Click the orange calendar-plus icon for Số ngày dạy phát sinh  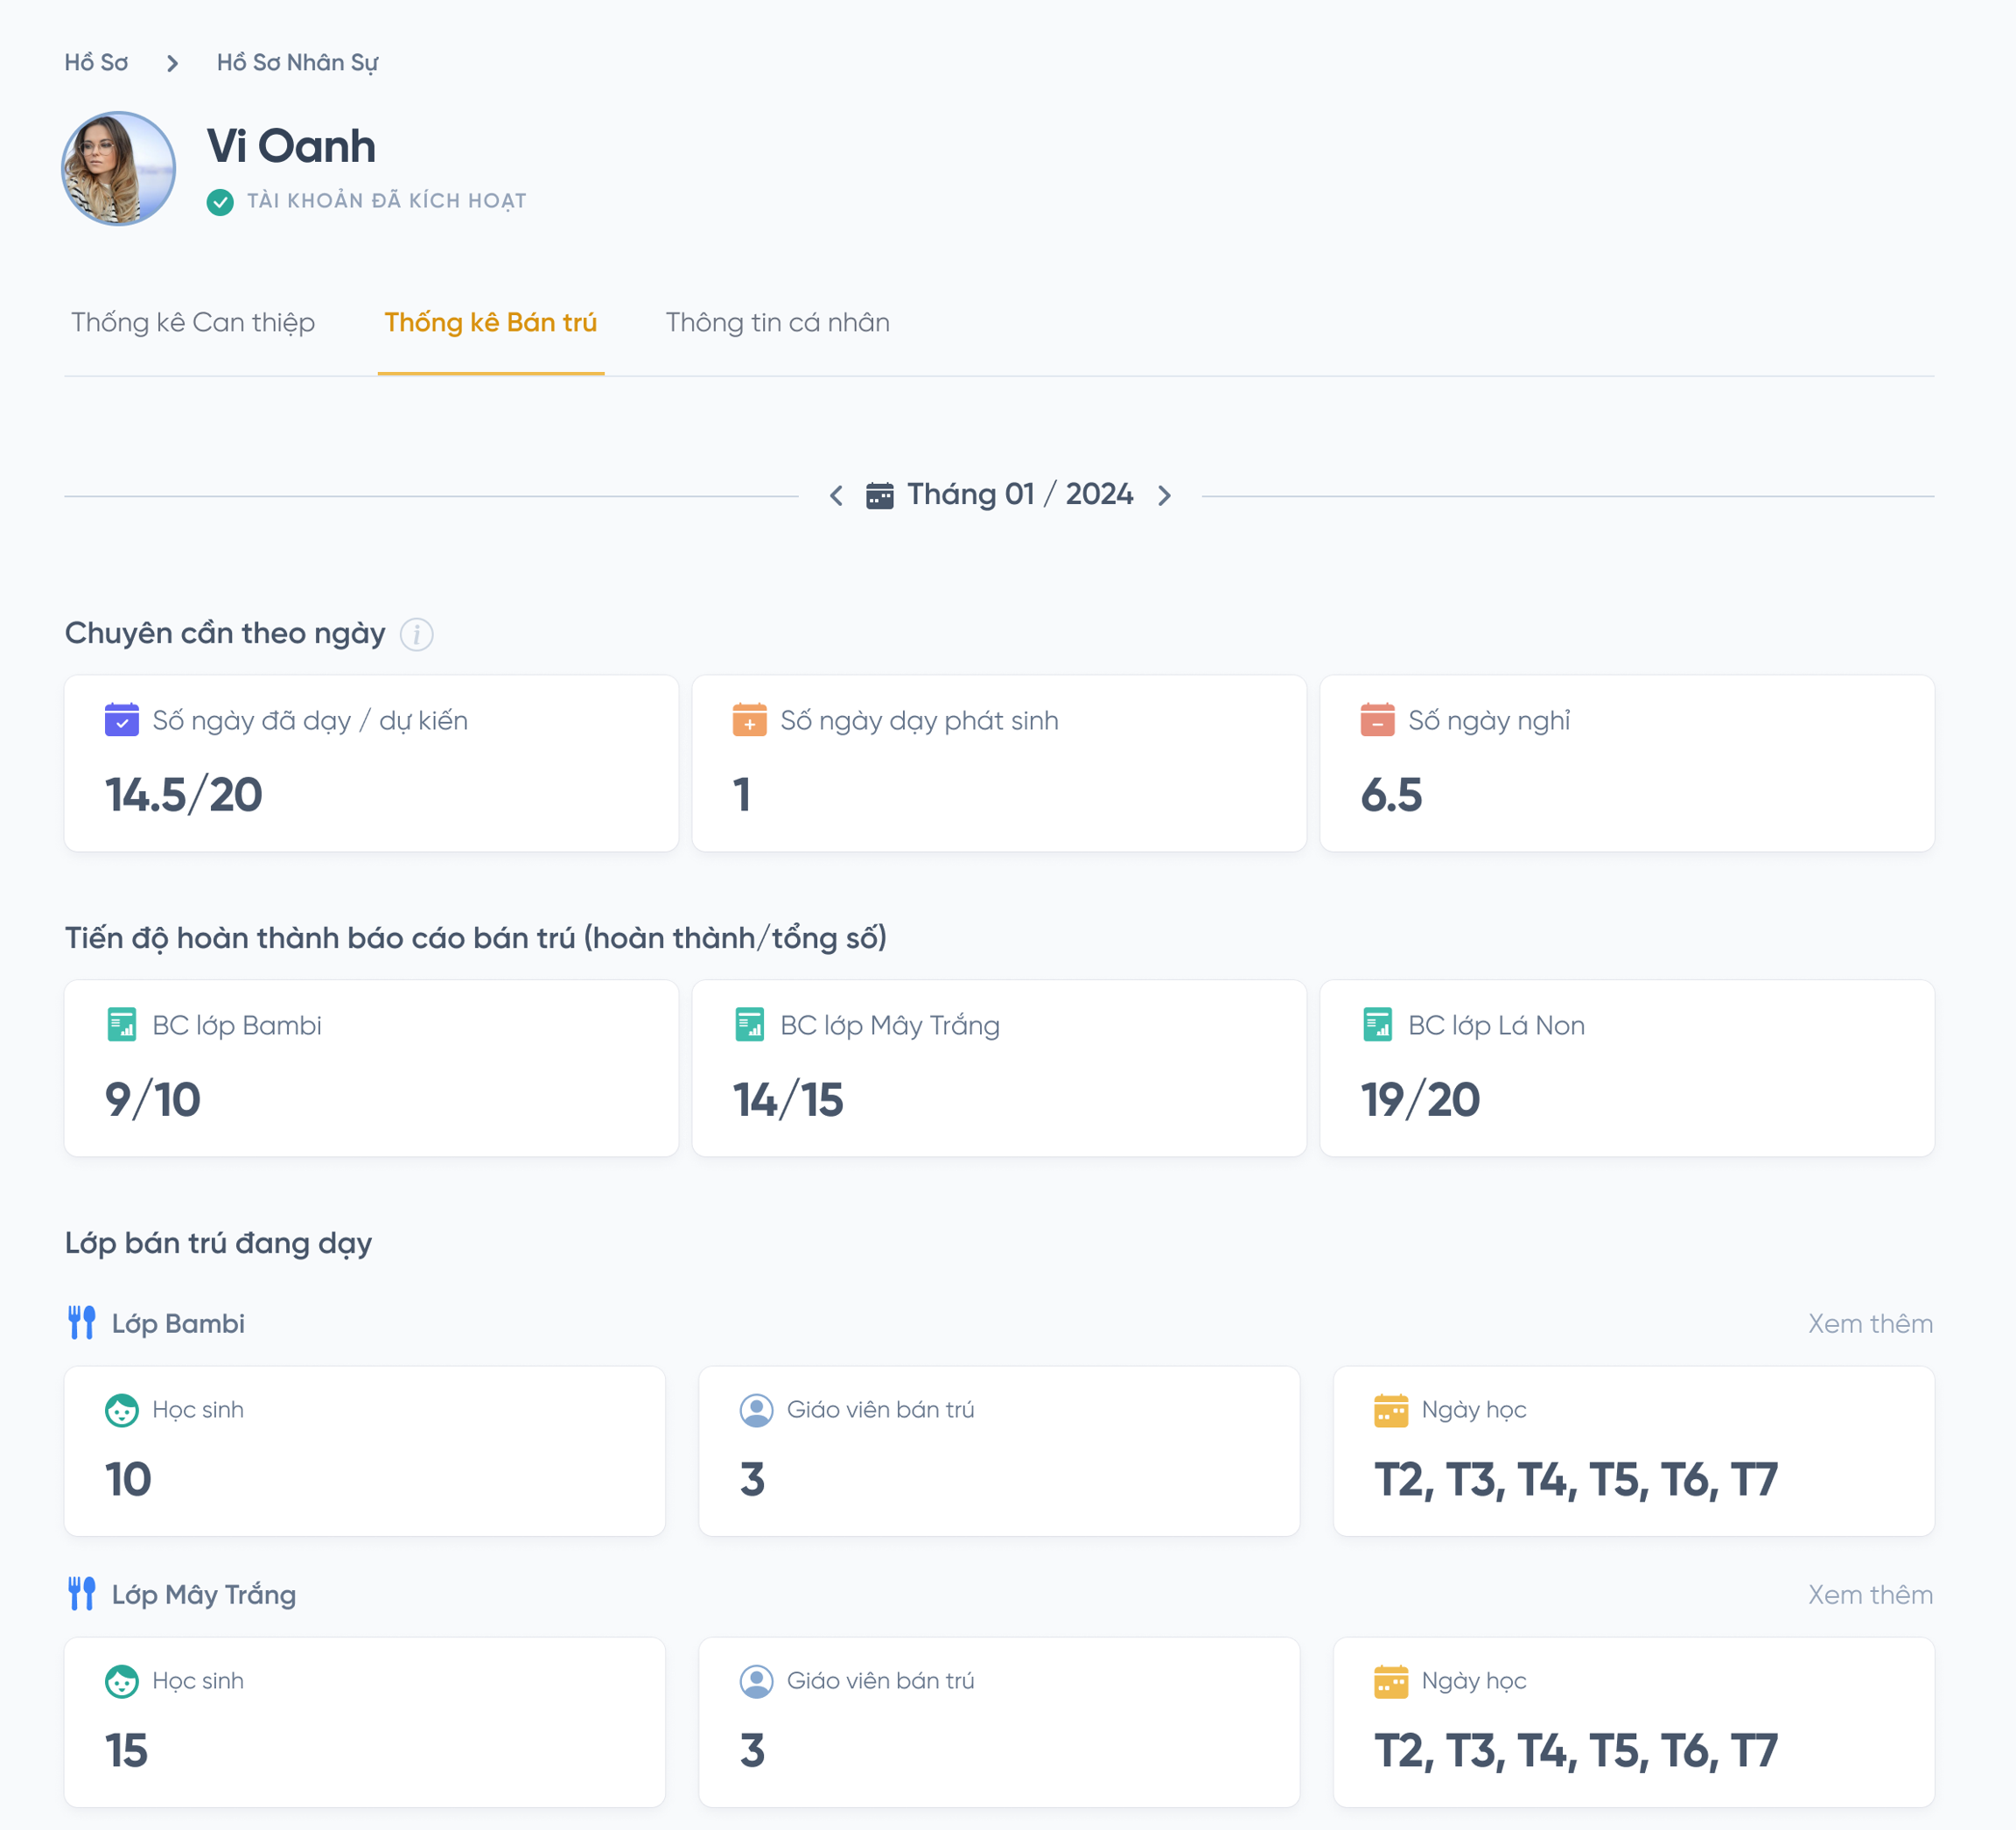click(x=749, y=720)
